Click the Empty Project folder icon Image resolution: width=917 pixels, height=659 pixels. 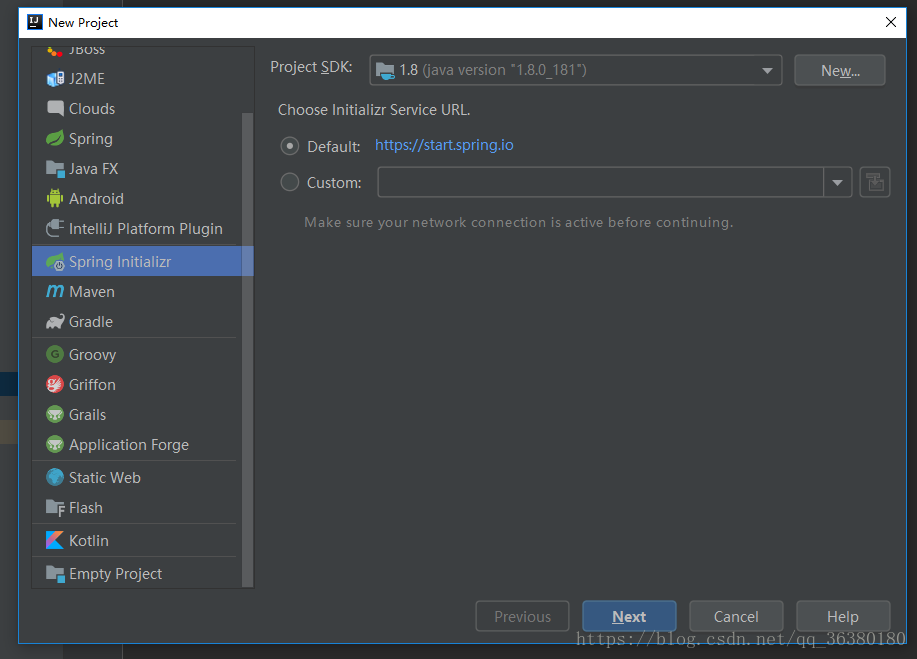pyautogui.click(x=55, y=574)
